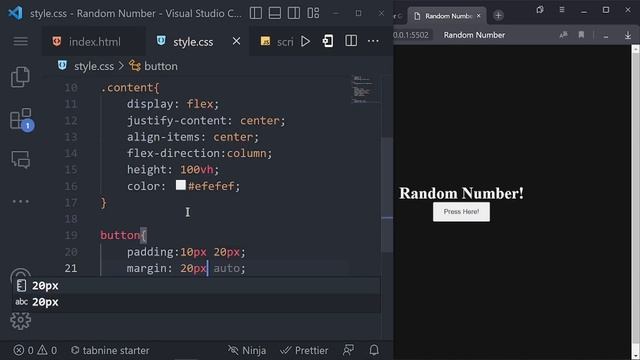Open a new browser tab with plus
The image size is (640, 360).
click(498, 16)
